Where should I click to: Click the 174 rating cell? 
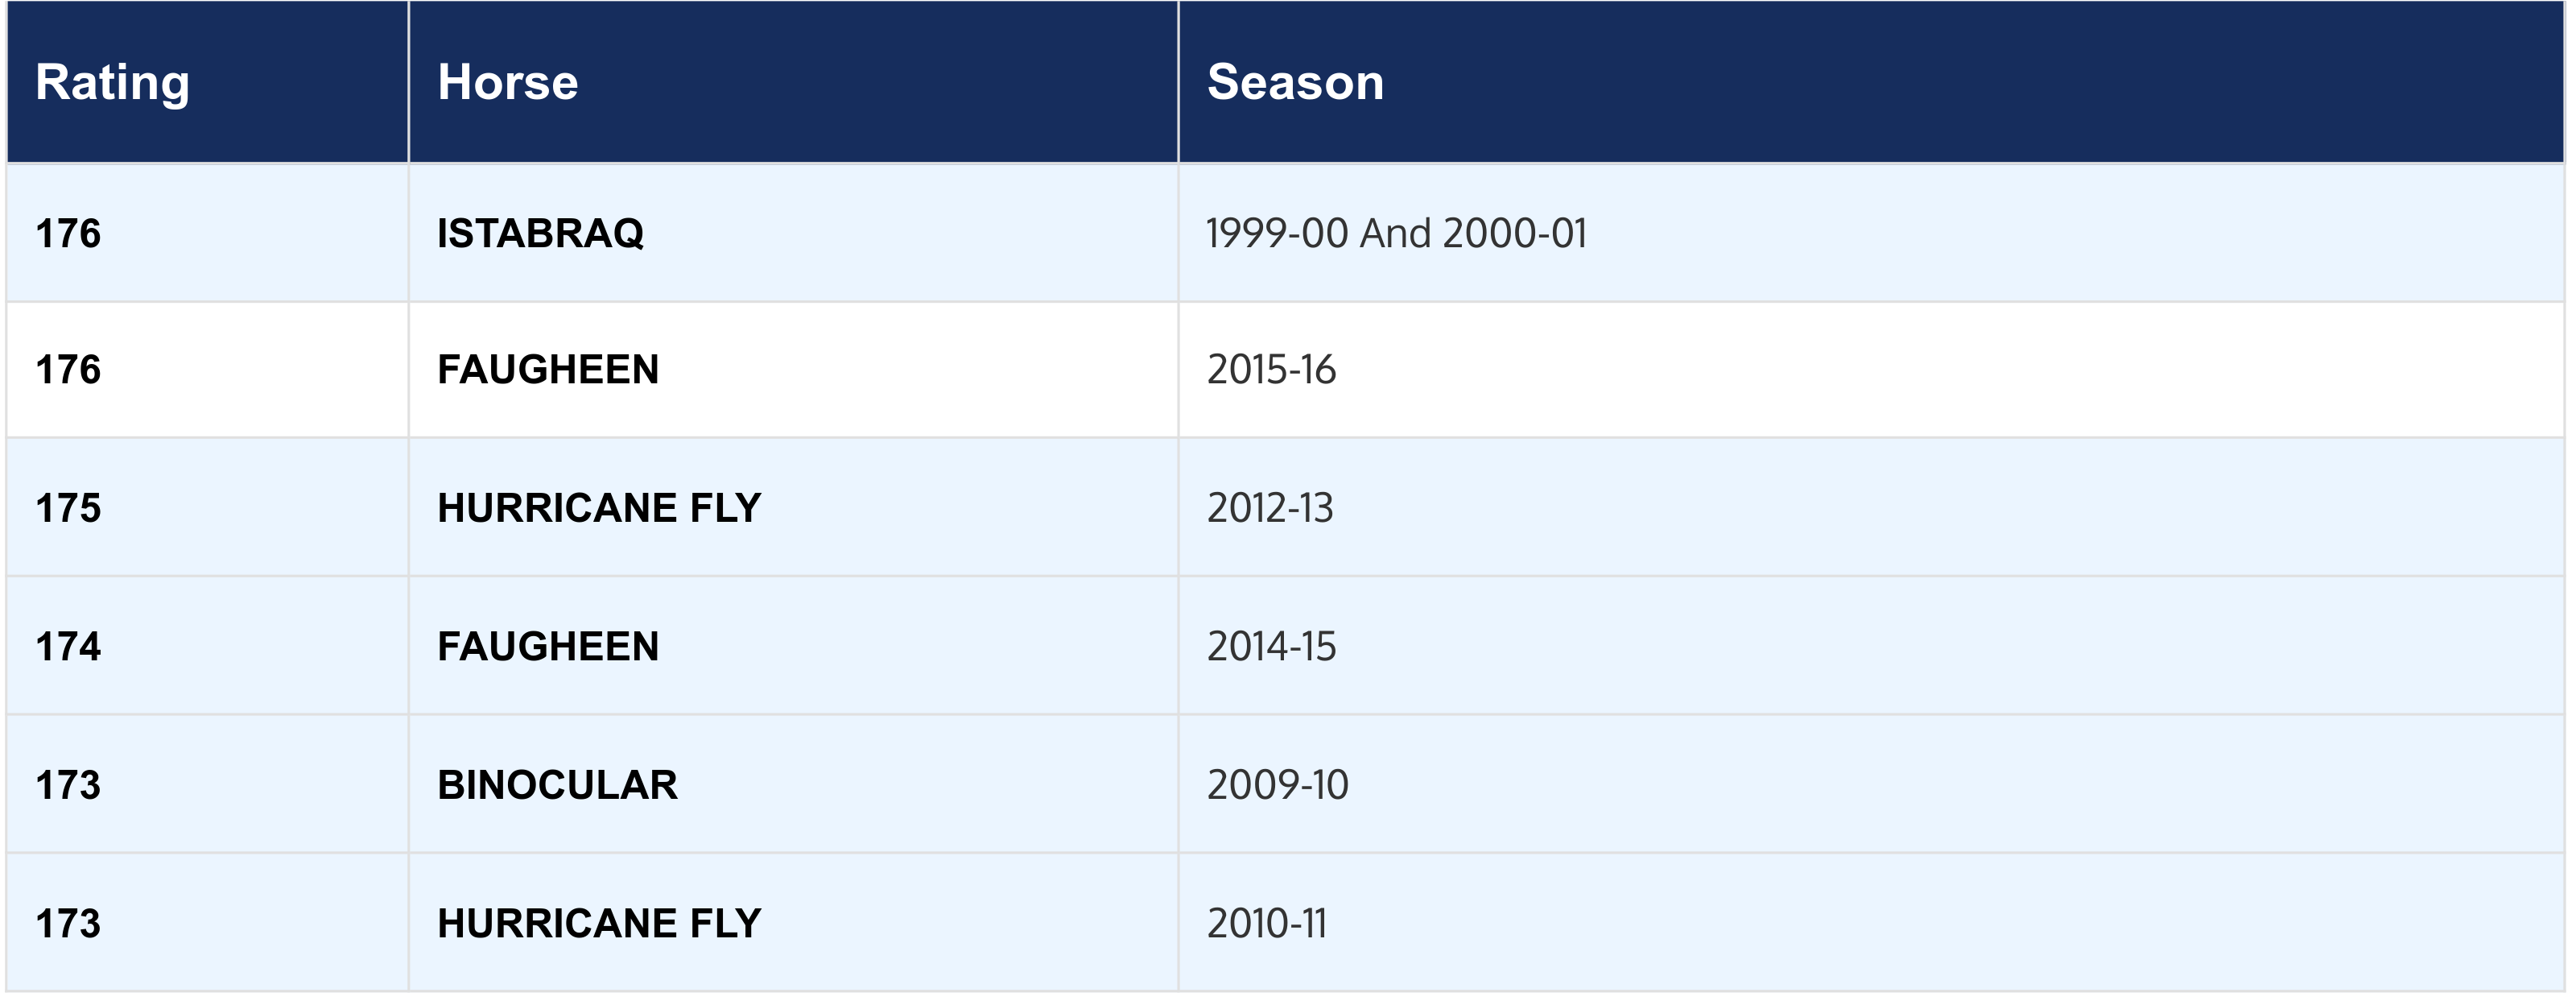click(208, 646)
